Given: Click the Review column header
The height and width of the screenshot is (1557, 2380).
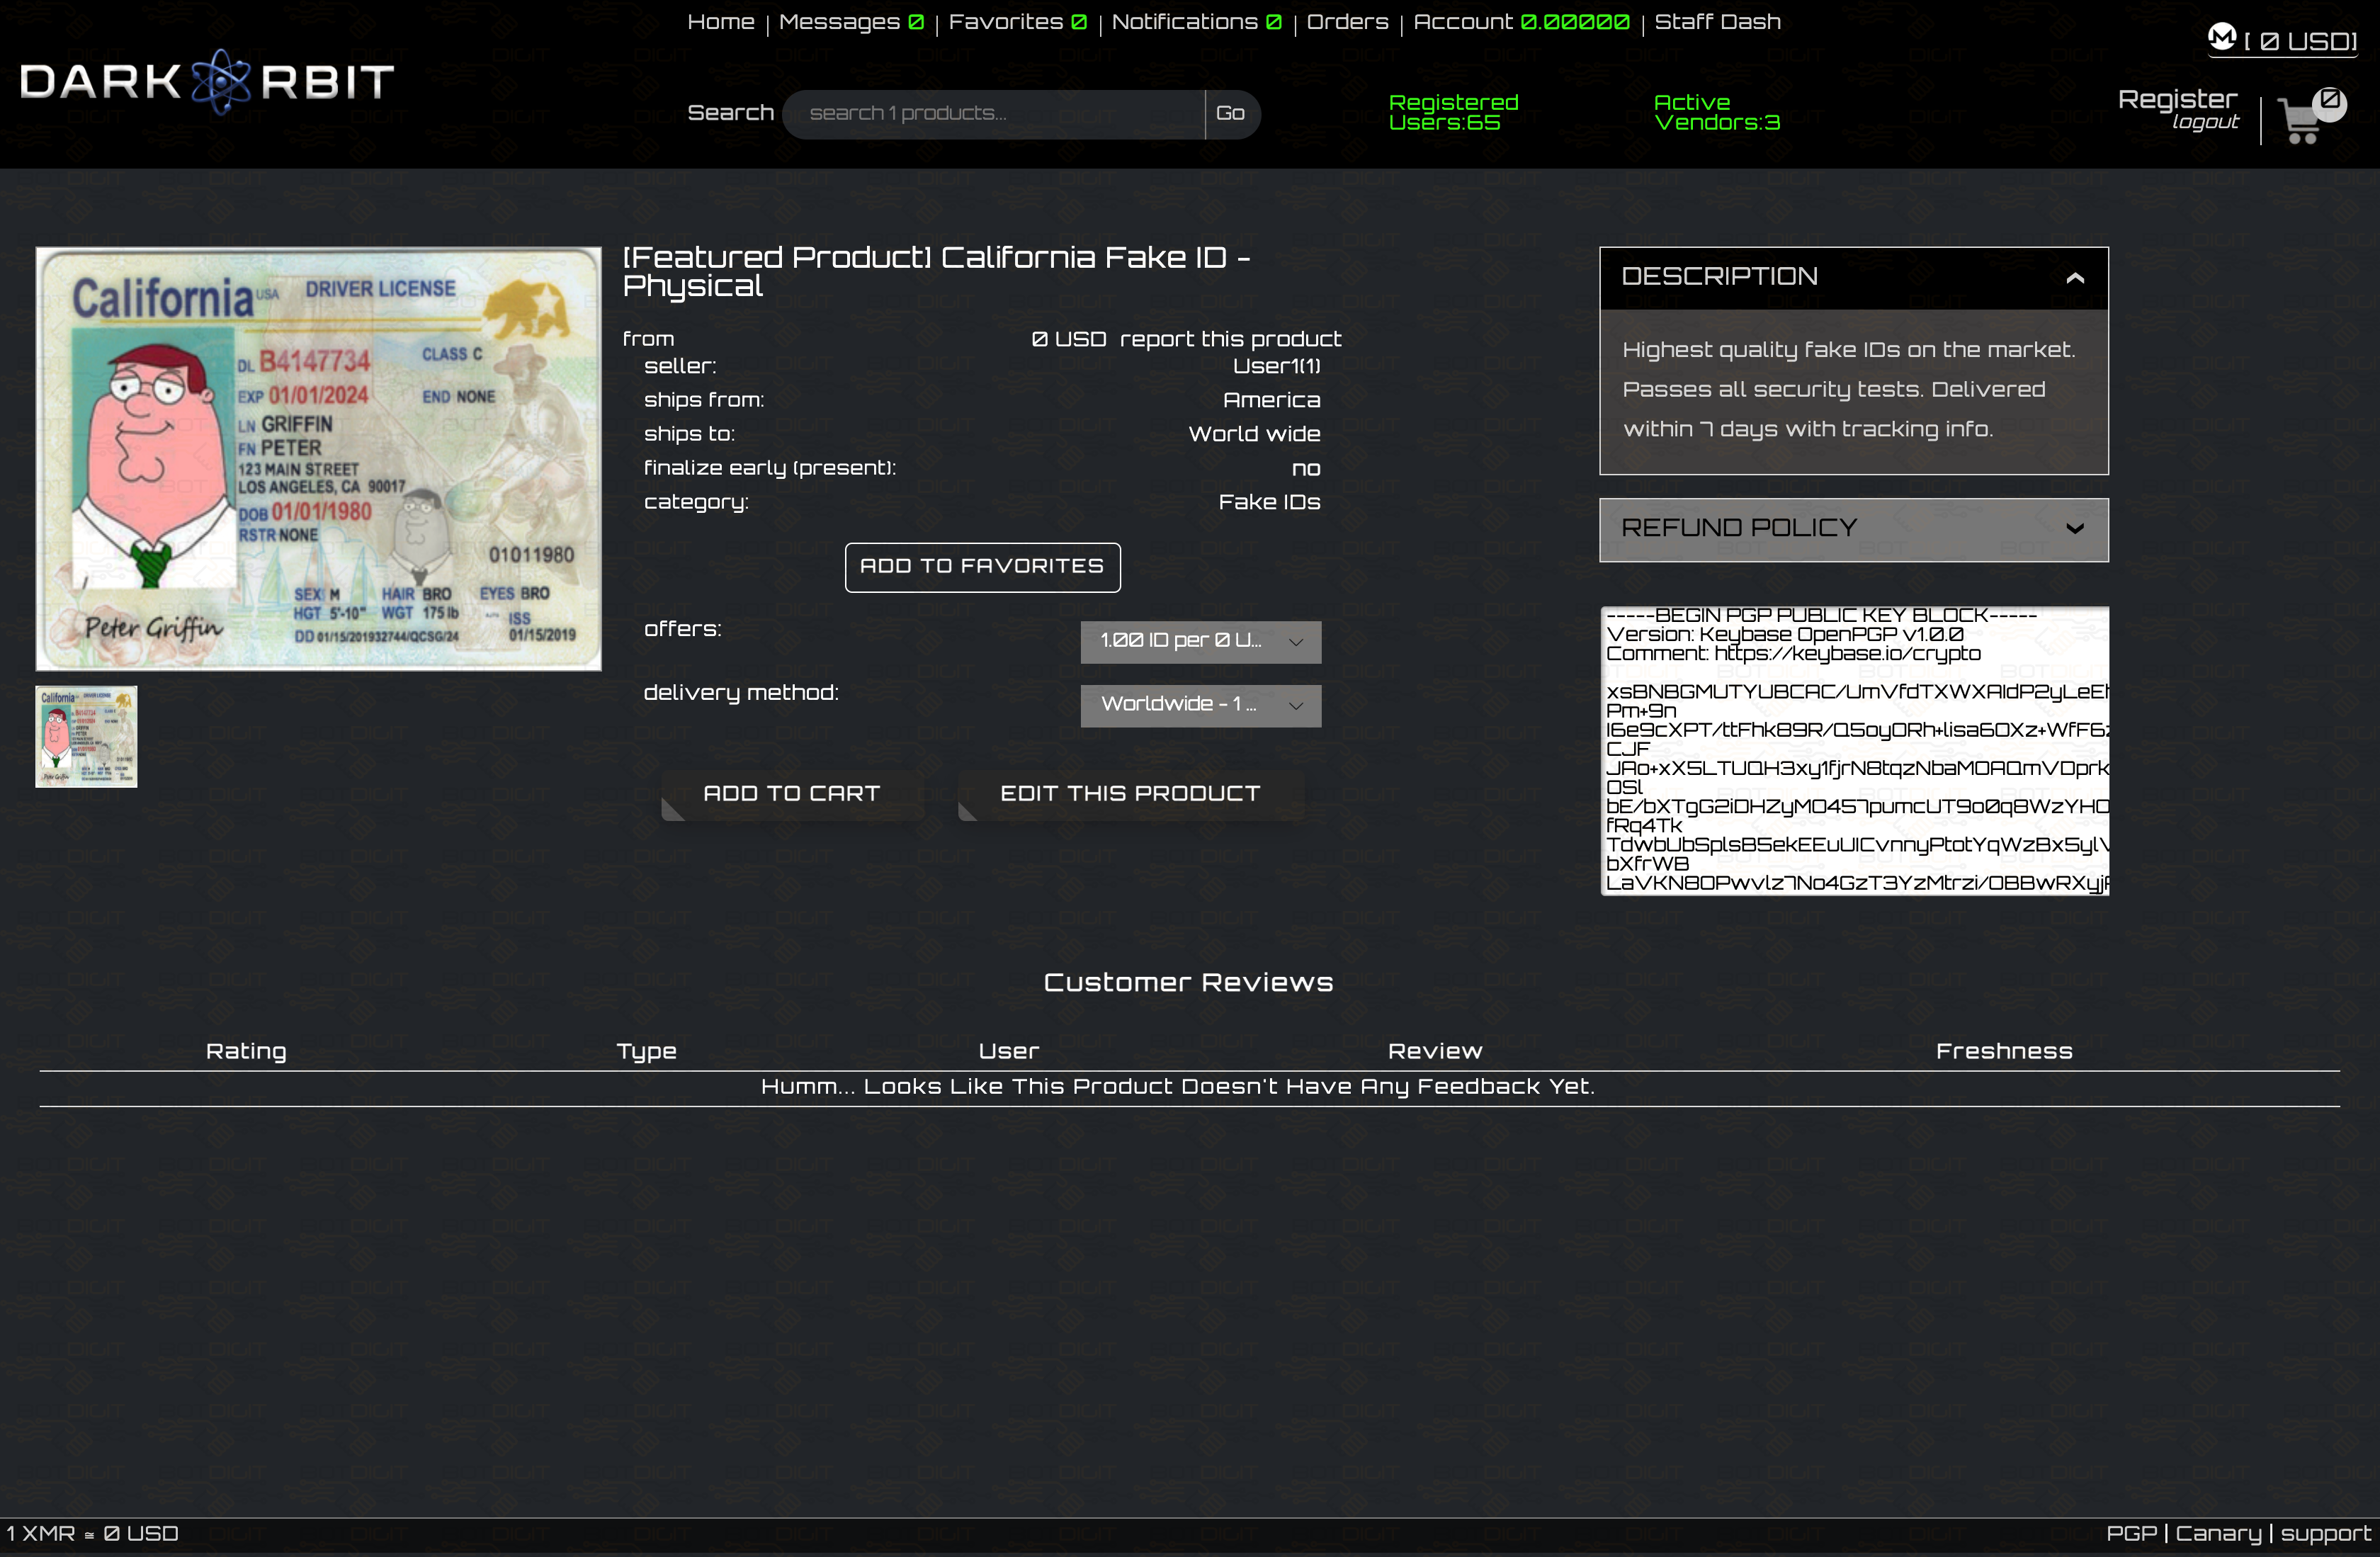Looking at the screenshot, I should click(1435, 1051).
